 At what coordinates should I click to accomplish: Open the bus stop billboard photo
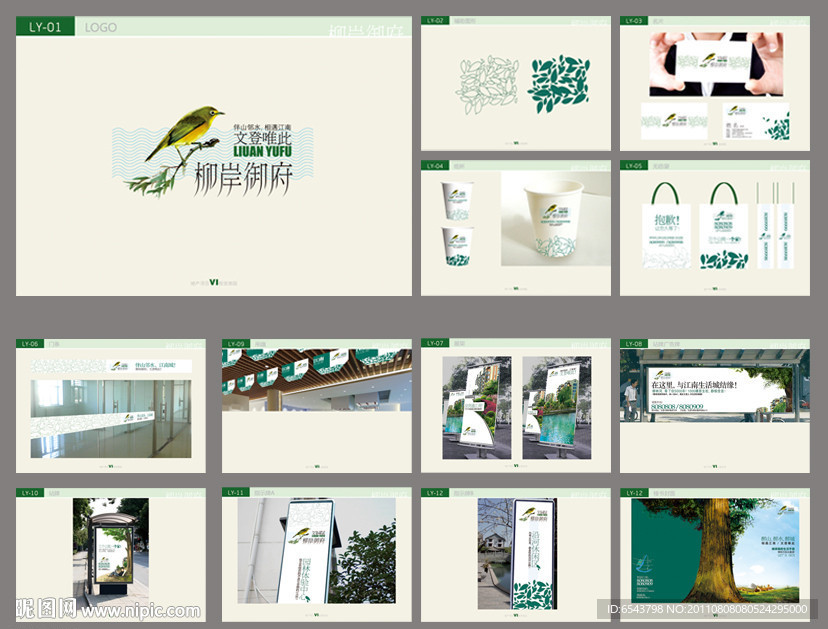pos(714,385)
